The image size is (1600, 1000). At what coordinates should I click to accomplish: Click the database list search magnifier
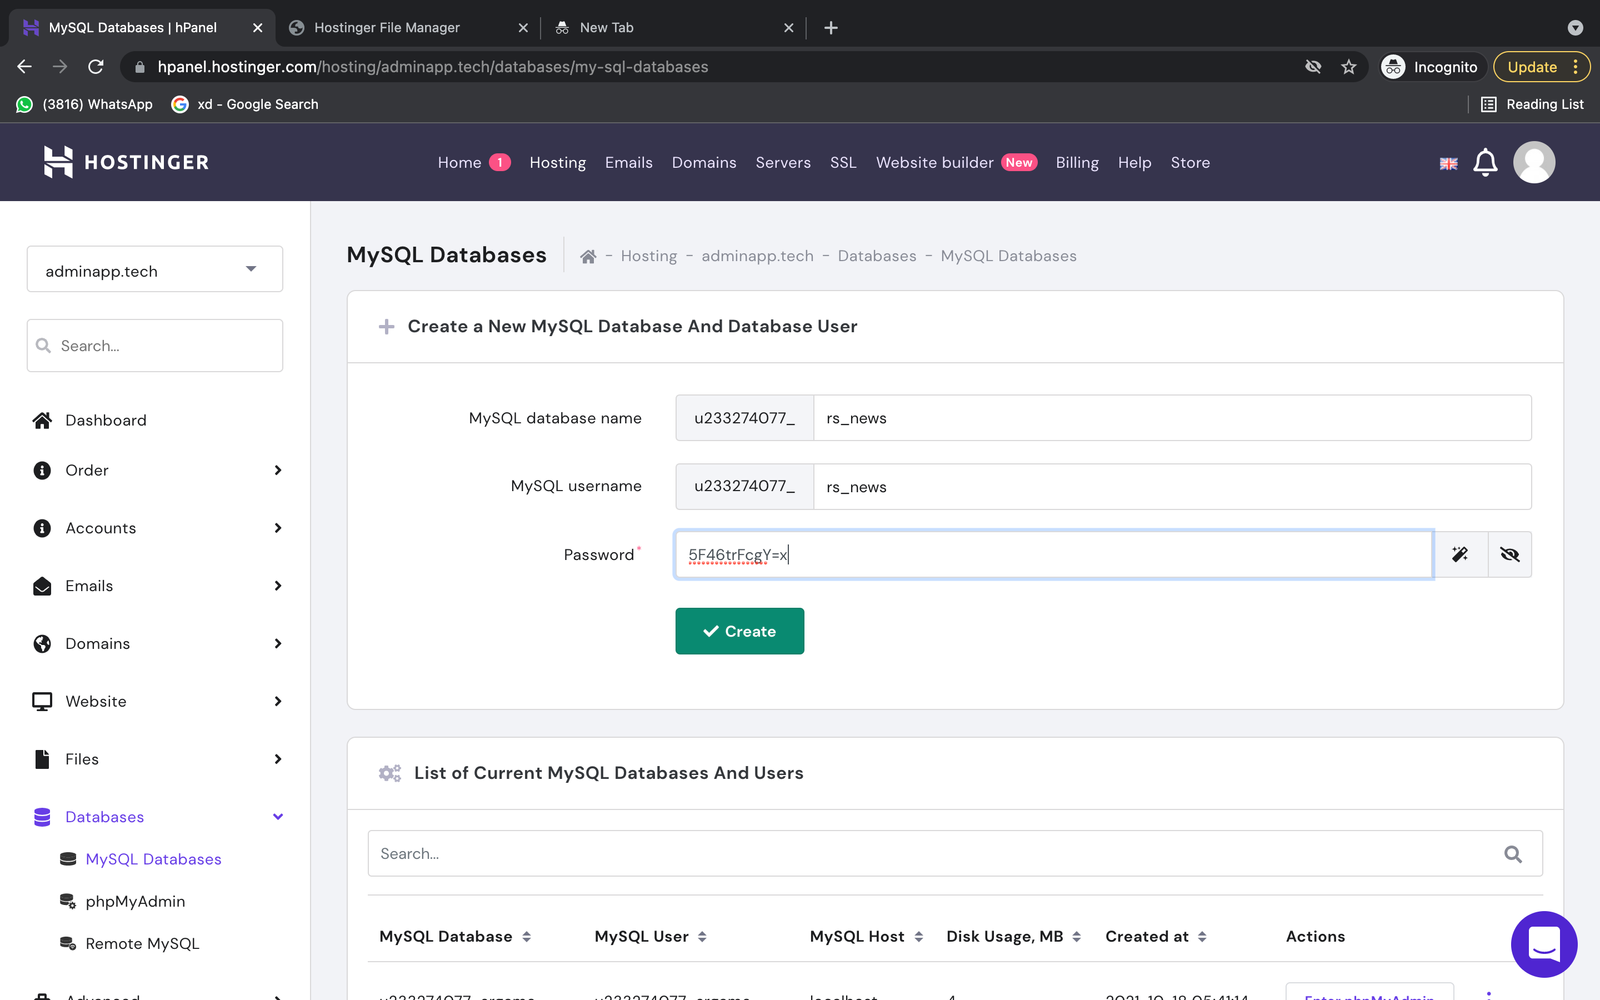[1513, 854]
